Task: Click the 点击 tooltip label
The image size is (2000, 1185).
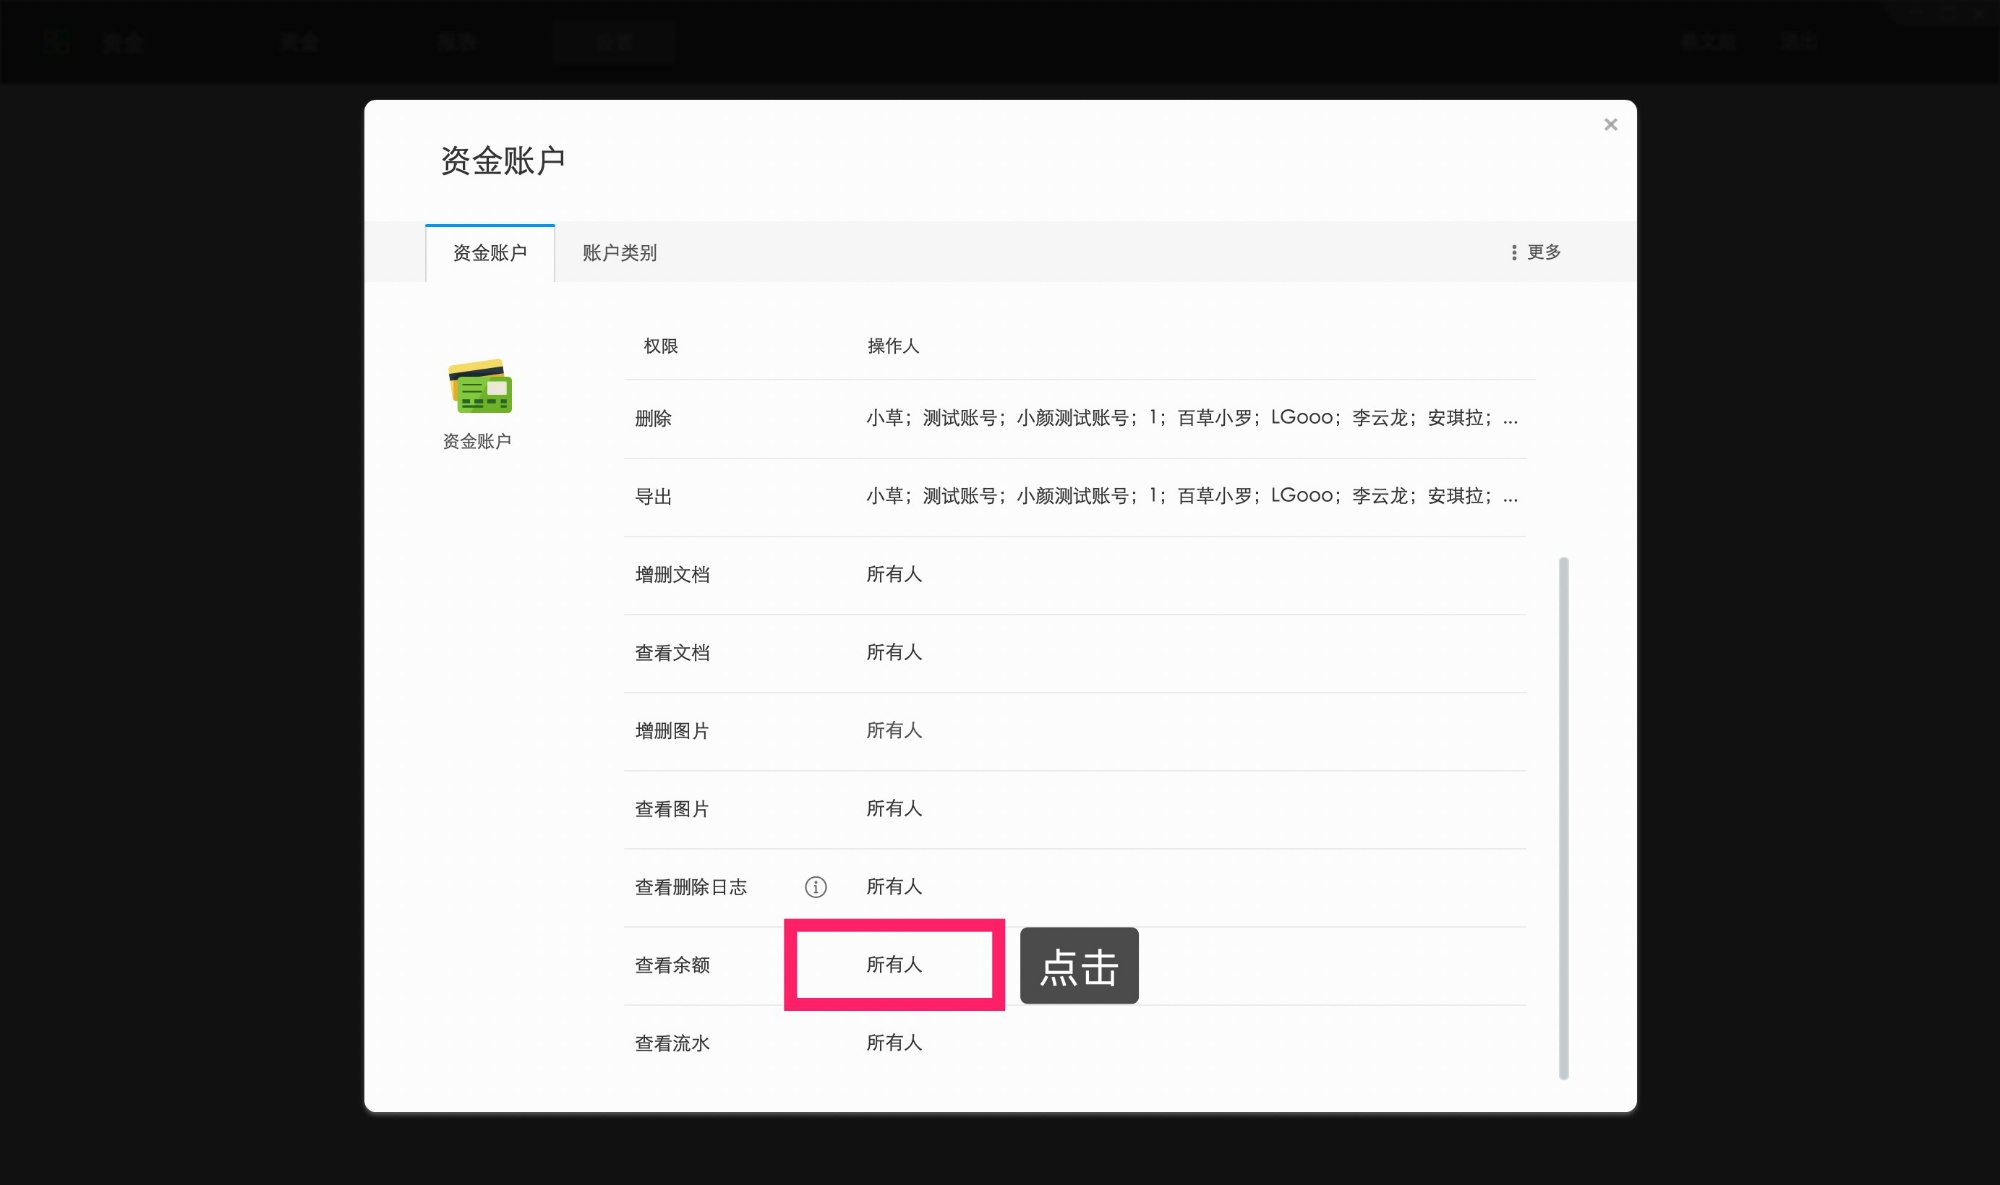Action: (1079, 965)
